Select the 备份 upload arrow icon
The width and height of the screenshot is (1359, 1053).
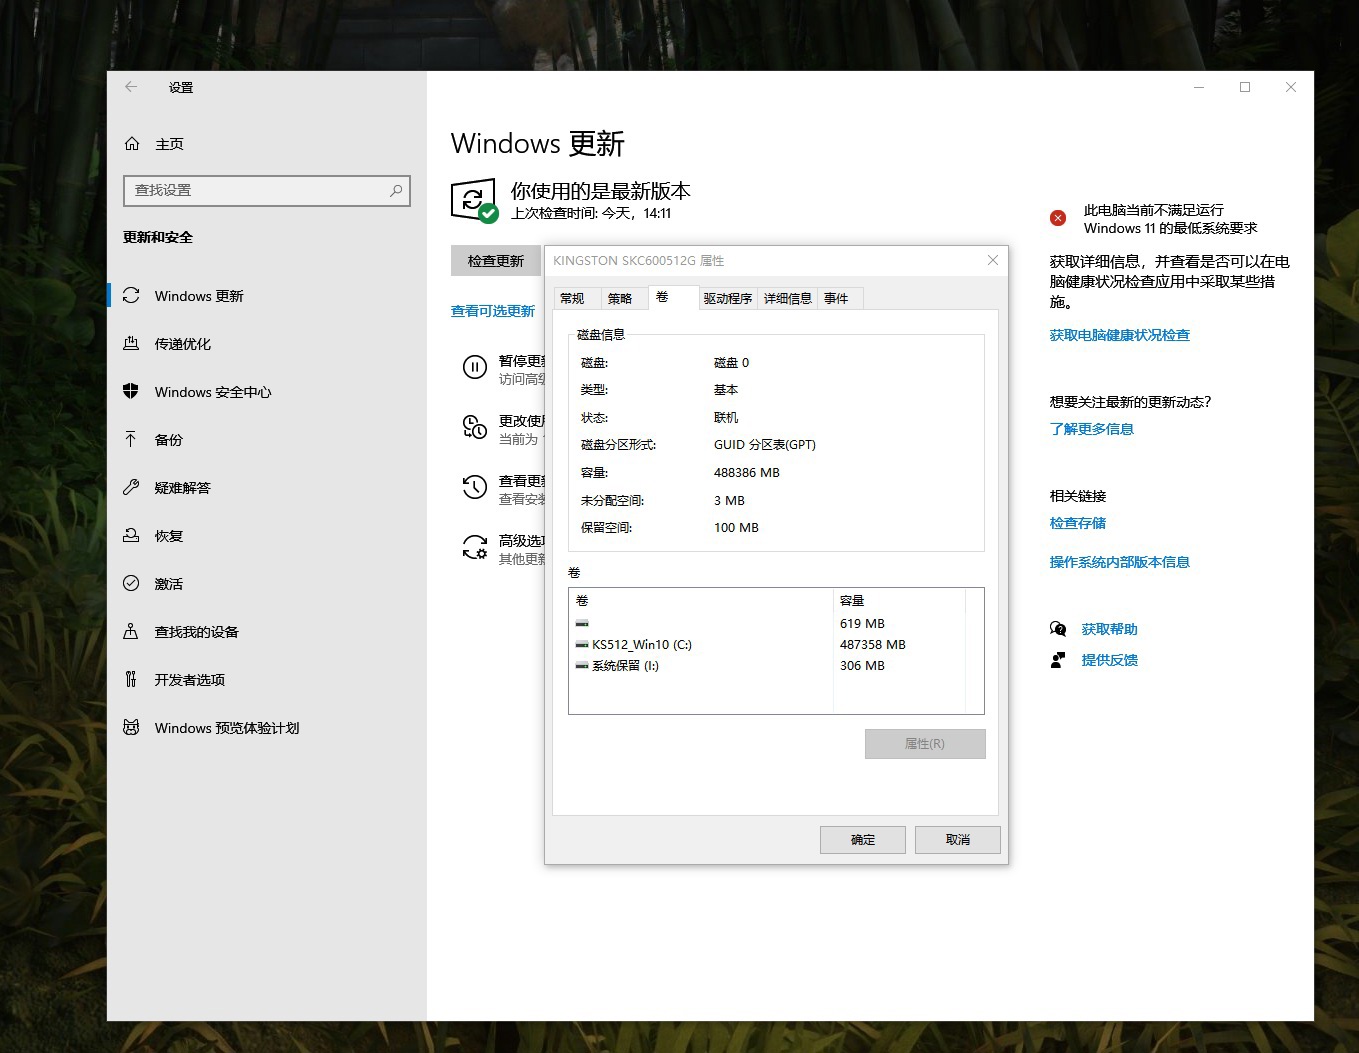point(131,439)
